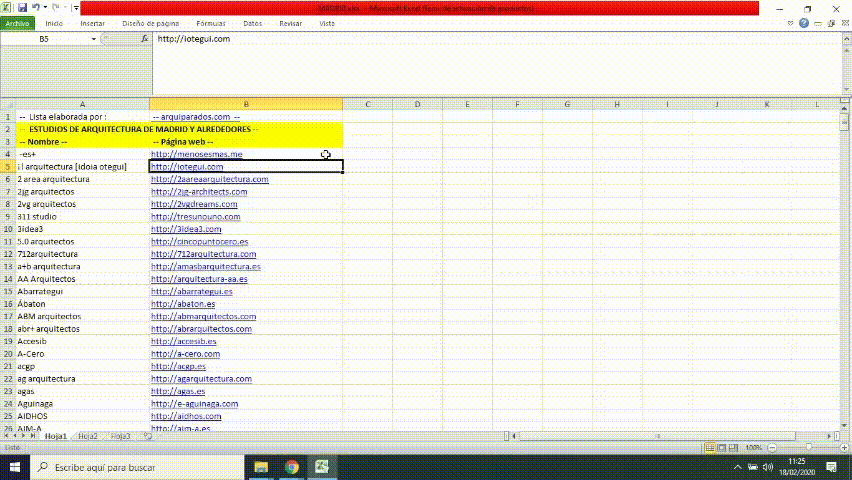Click the Insert new worksheet icon
This screenshot has width=852, height=480.
[147, 436]
